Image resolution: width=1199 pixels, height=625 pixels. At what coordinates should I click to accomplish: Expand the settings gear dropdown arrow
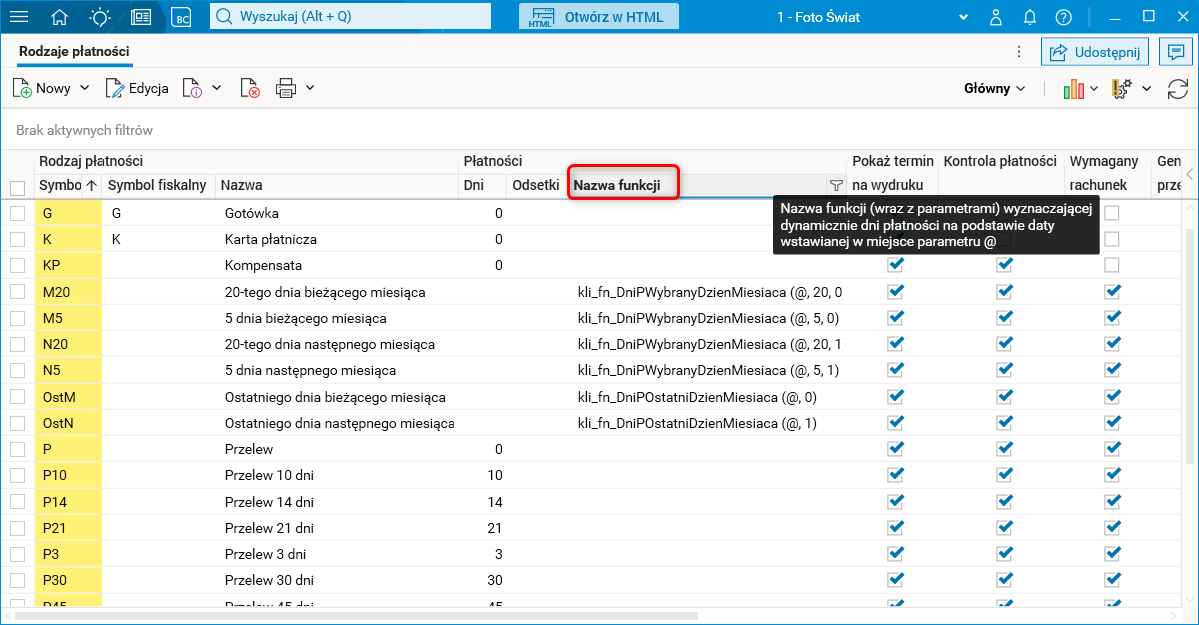(1146, 89)
